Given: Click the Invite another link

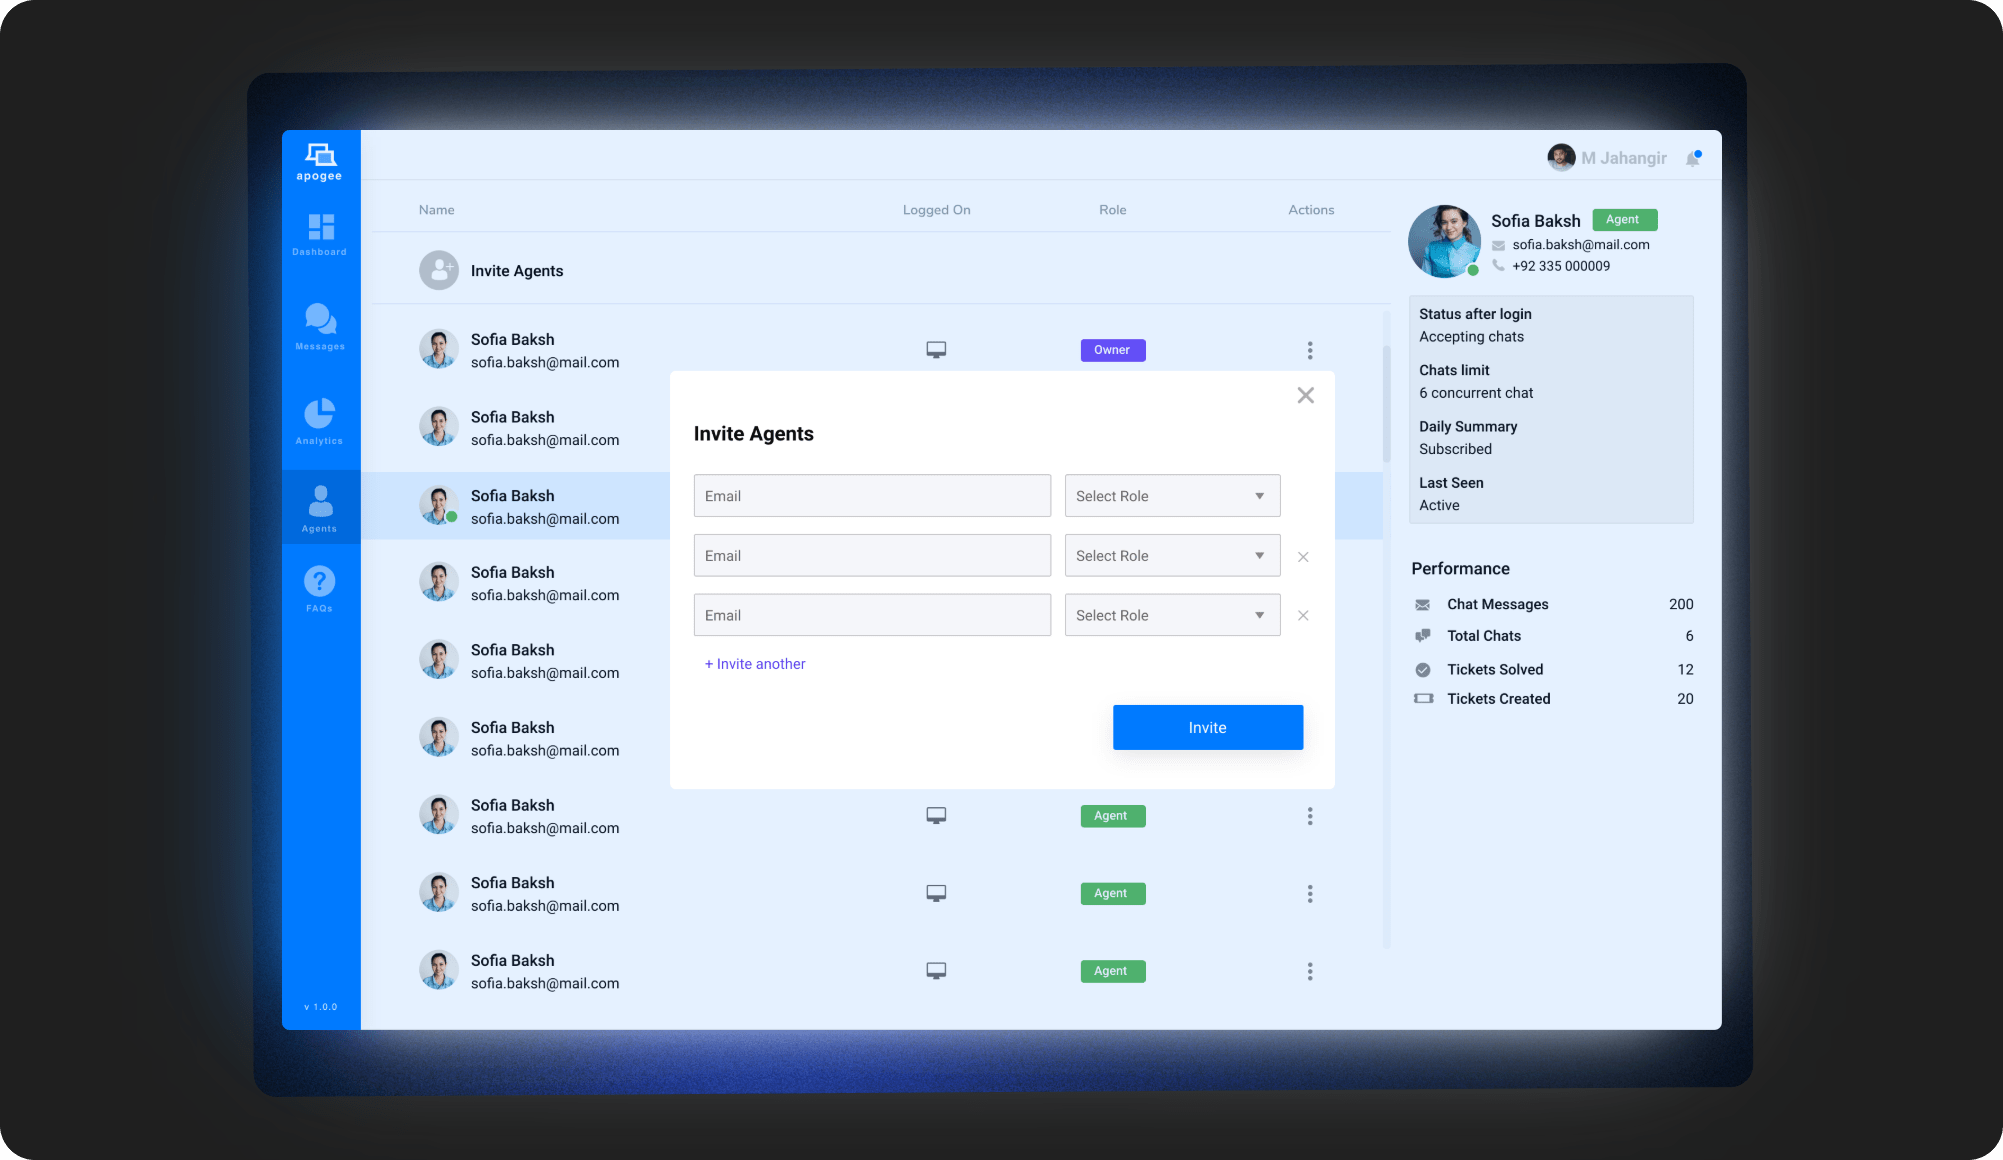Looking at the screenshot, I should tap(755, 664).
